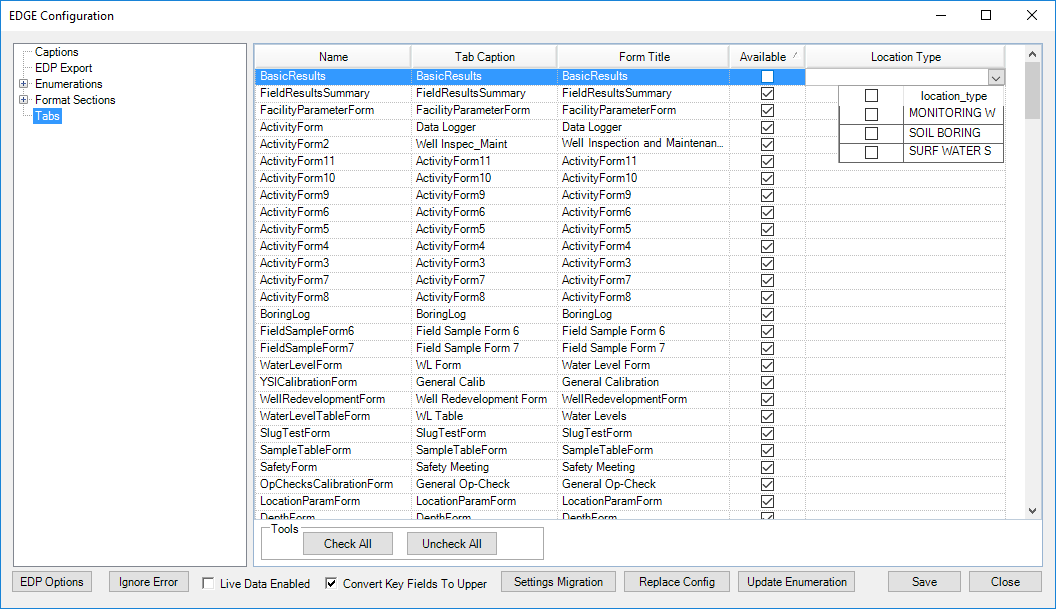Open the Location Type dropdown for BasicResults
This screenshot has width=1056, height=609.
tap(996, 77)
